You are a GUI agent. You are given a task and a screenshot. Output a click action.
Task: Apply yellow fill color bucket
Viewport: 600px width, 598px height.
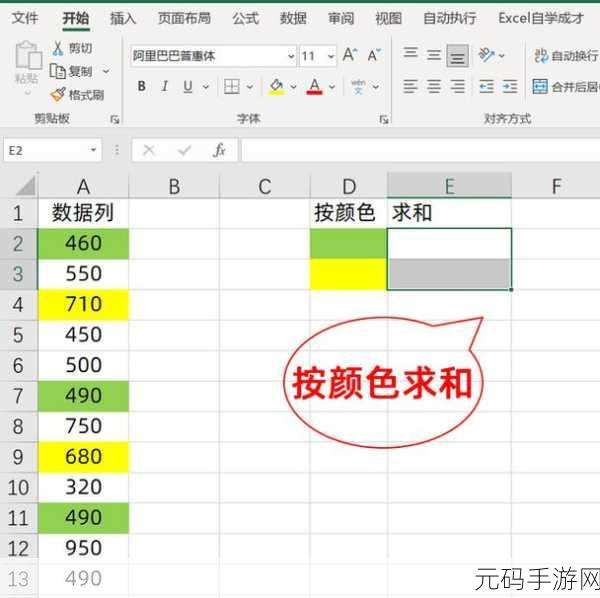[276, 87]
